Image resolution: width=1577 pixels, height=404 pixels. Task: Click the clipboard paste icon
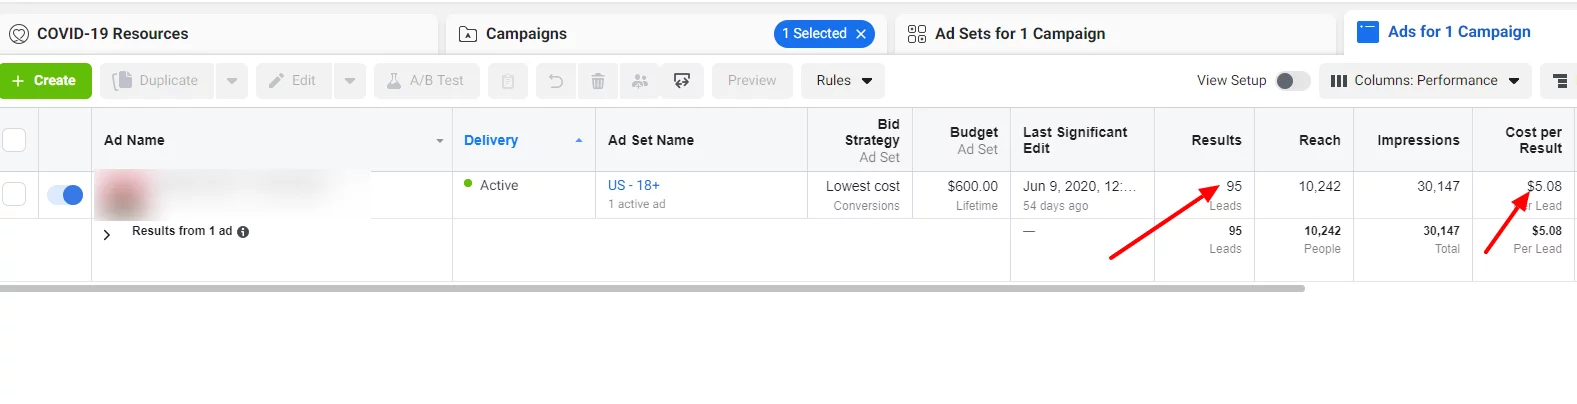(x=508, y=81)
